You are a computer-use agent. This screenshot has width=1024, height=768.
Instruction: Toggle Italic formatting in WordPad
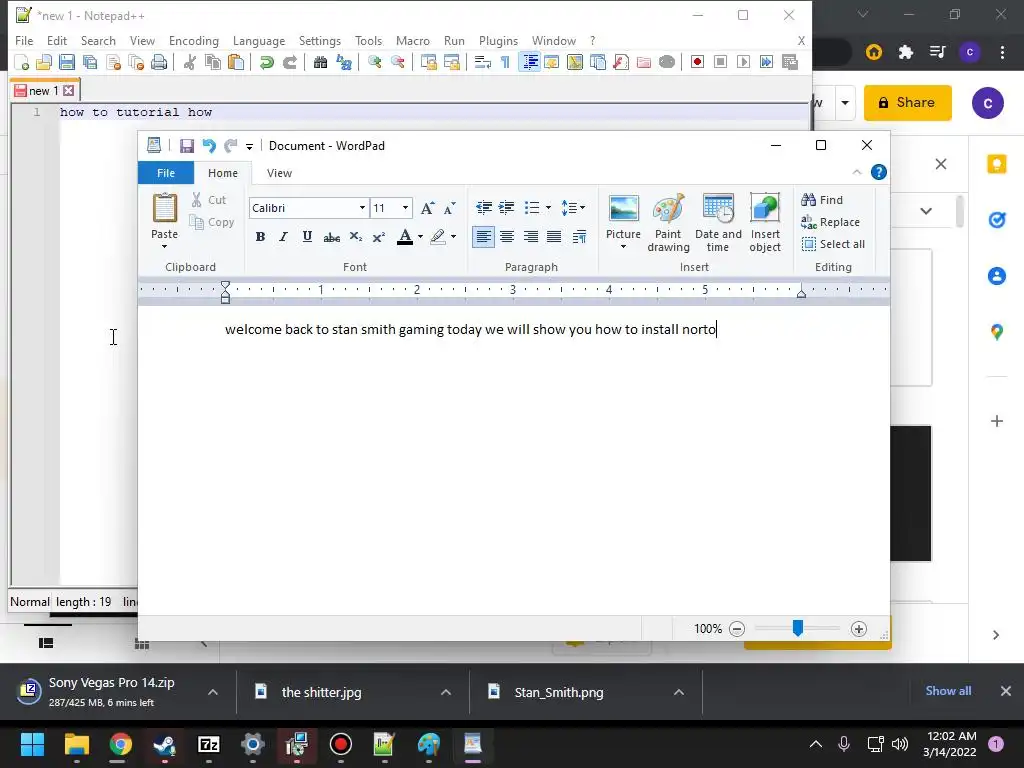click(283, 236)
